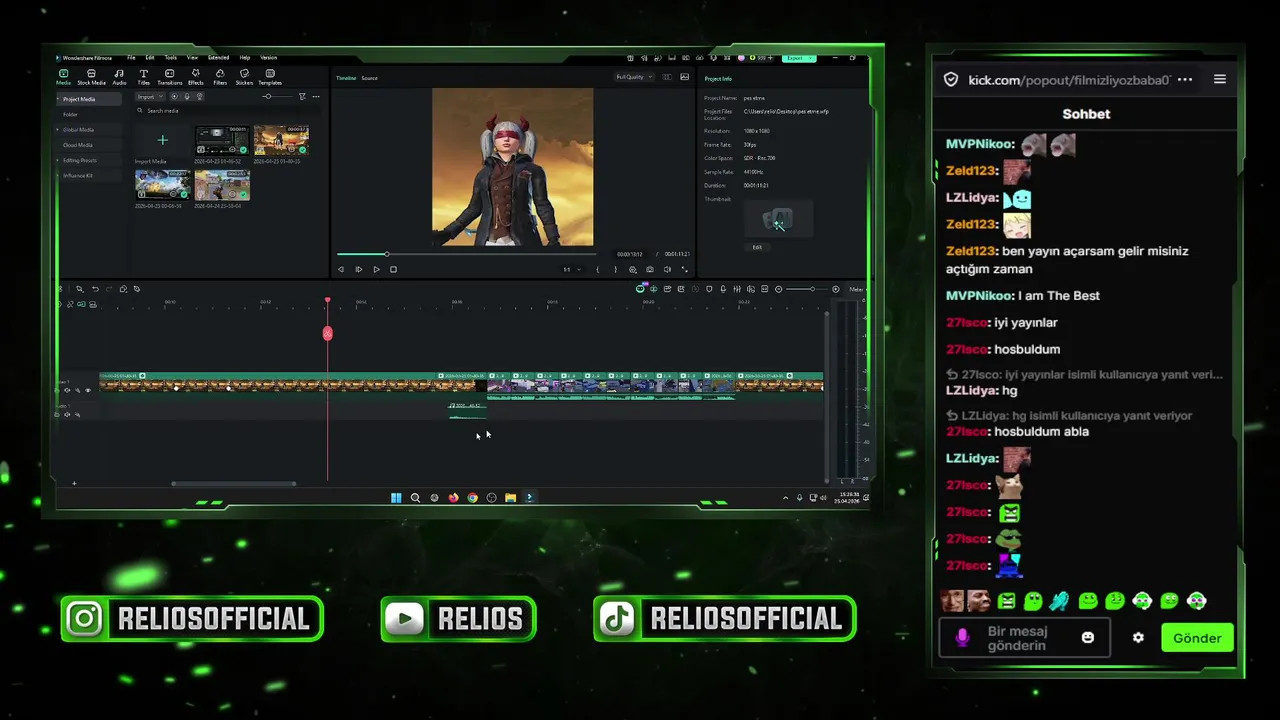Viewport: 1280px width, 720px height.
Task: Set mark in with the { icon
Action: coord(597,269)
